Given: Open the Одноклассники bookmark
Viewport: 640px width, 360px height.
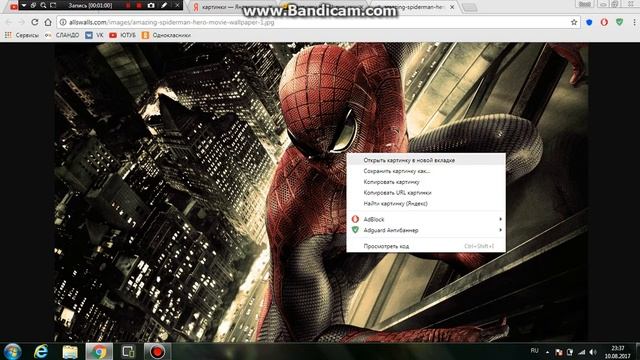Looking at the screenshot, I should tap(166, 35).
